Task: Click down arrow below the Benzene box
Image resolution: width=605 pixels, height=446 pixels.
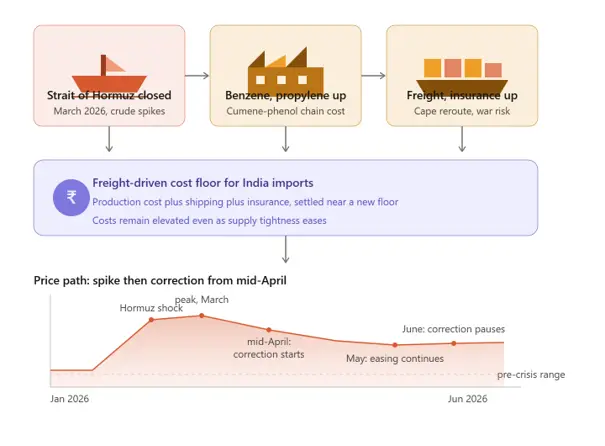Action: click(286, 139)
